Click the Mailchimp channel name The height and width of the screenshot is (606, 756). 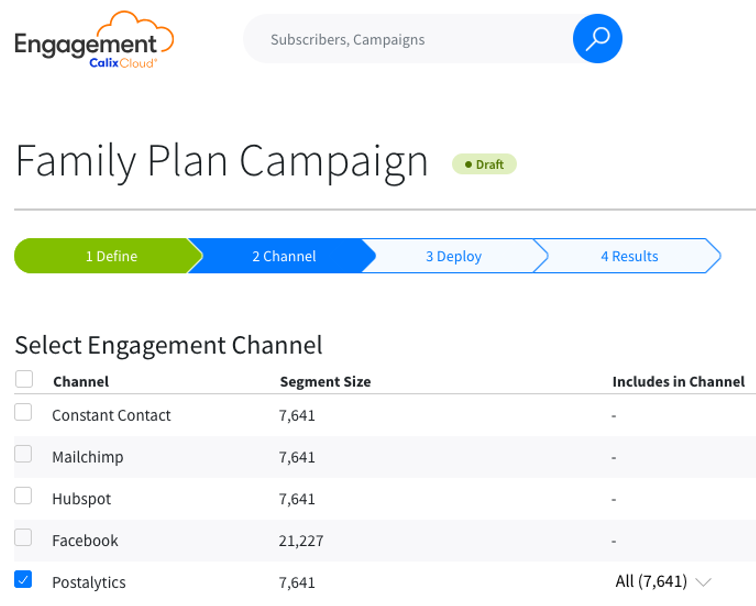(88, 457)
